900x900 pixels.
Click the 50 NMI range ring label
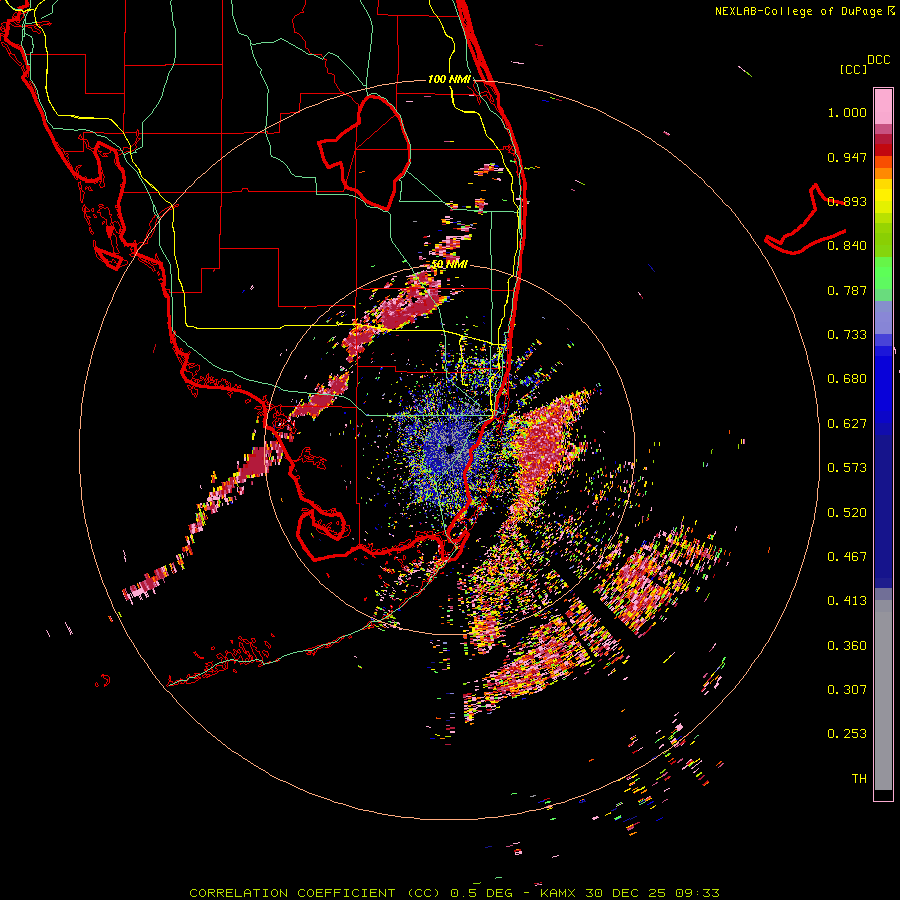450,265
